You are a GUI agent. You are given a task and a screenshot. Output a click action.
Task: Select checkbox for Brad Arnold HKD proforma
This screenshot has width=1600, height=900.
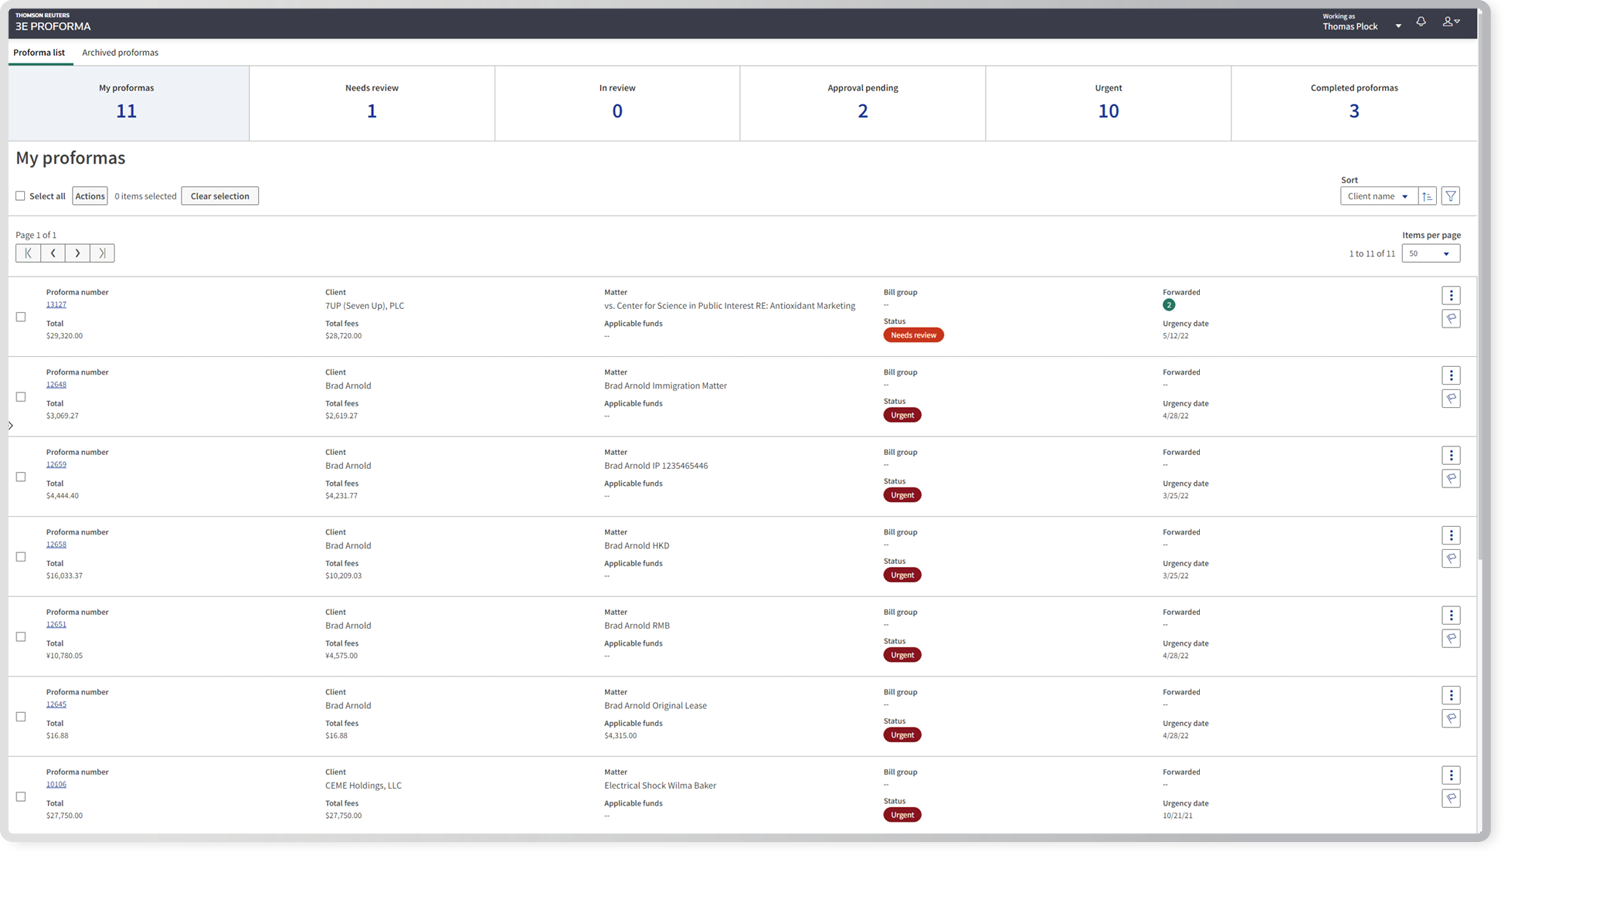point(21,557)
